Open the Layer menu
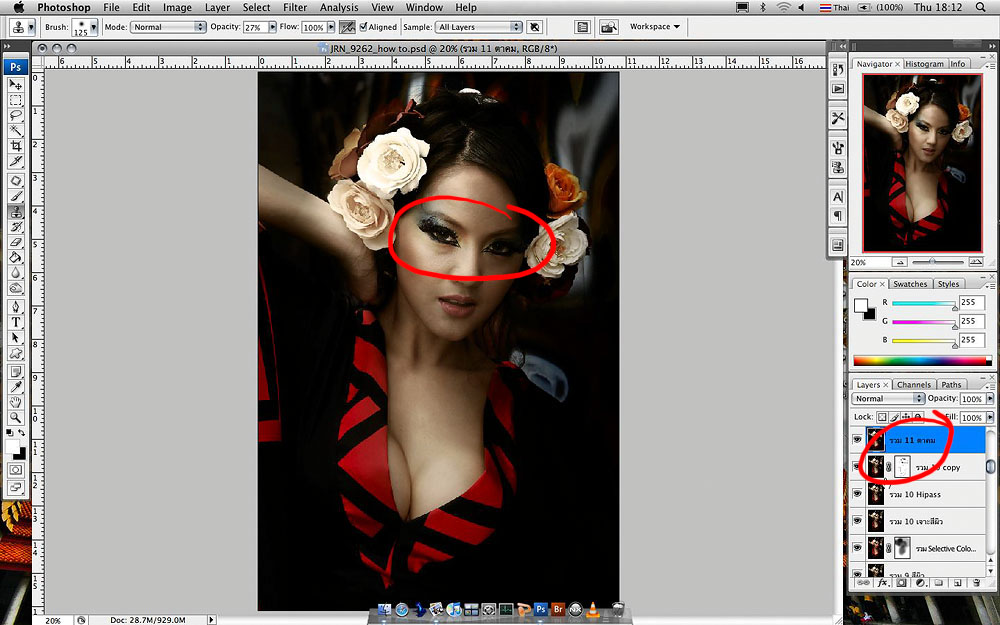Viewport: 1000px width, 625px height. pyautogui.click(x=217, y=7)
